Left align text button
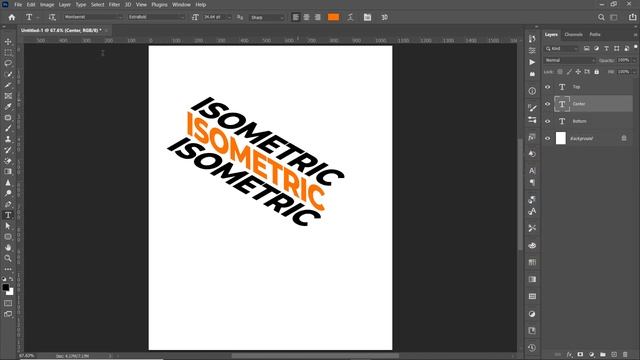The image size is (640, 360). (x=296, y=17)
